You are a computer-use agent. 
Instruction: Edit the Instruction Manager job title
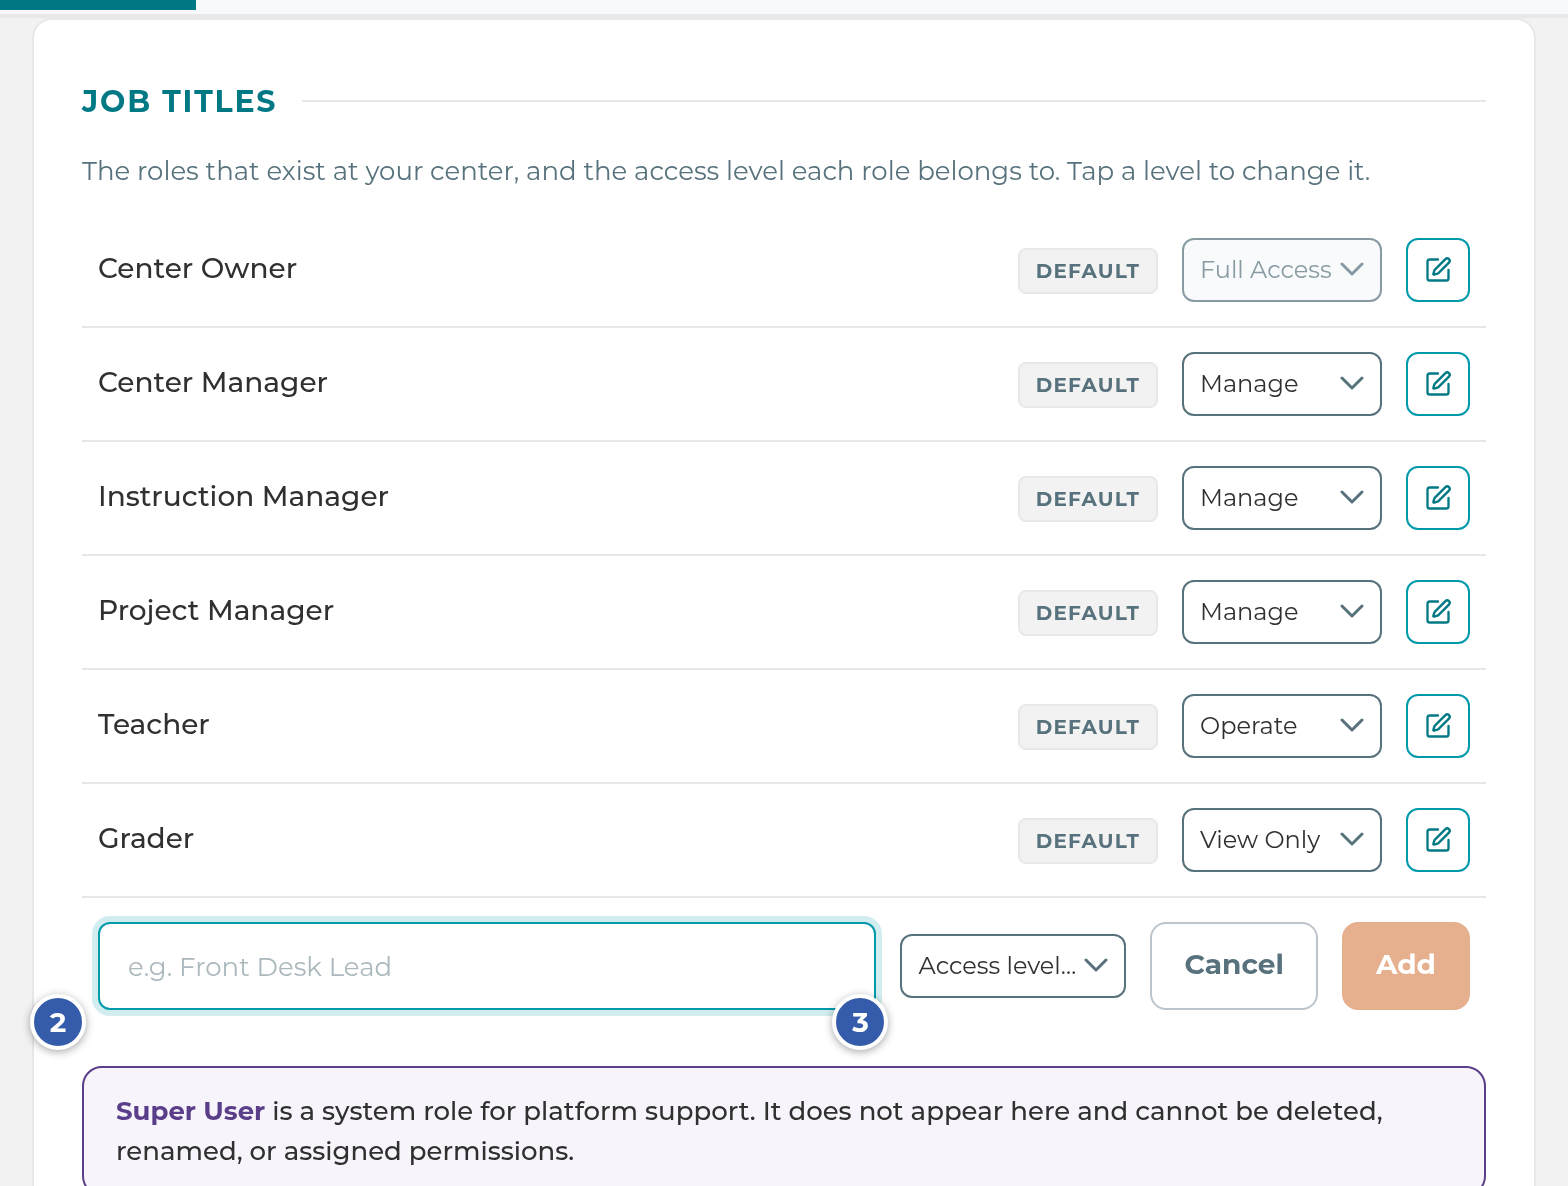pyautogui.click(x=1437, y=498)
